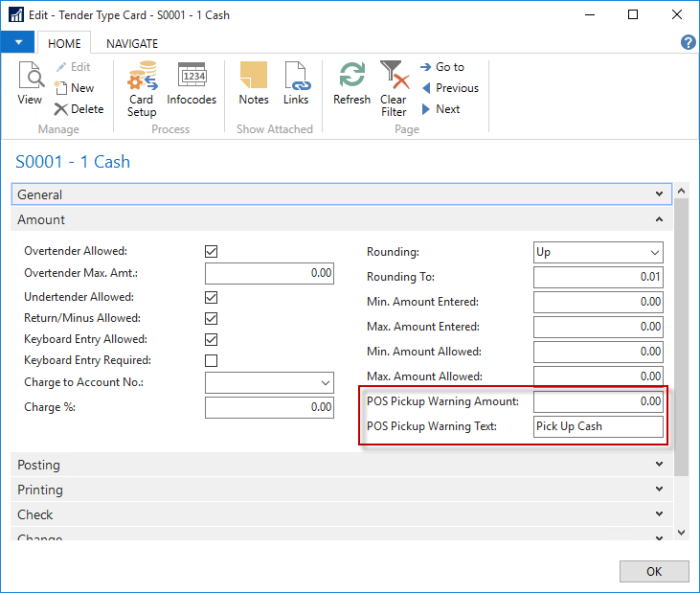The image size is (700, 593).
Task: Switch to the NAVIGATE tab
Action: pos(132,44)
